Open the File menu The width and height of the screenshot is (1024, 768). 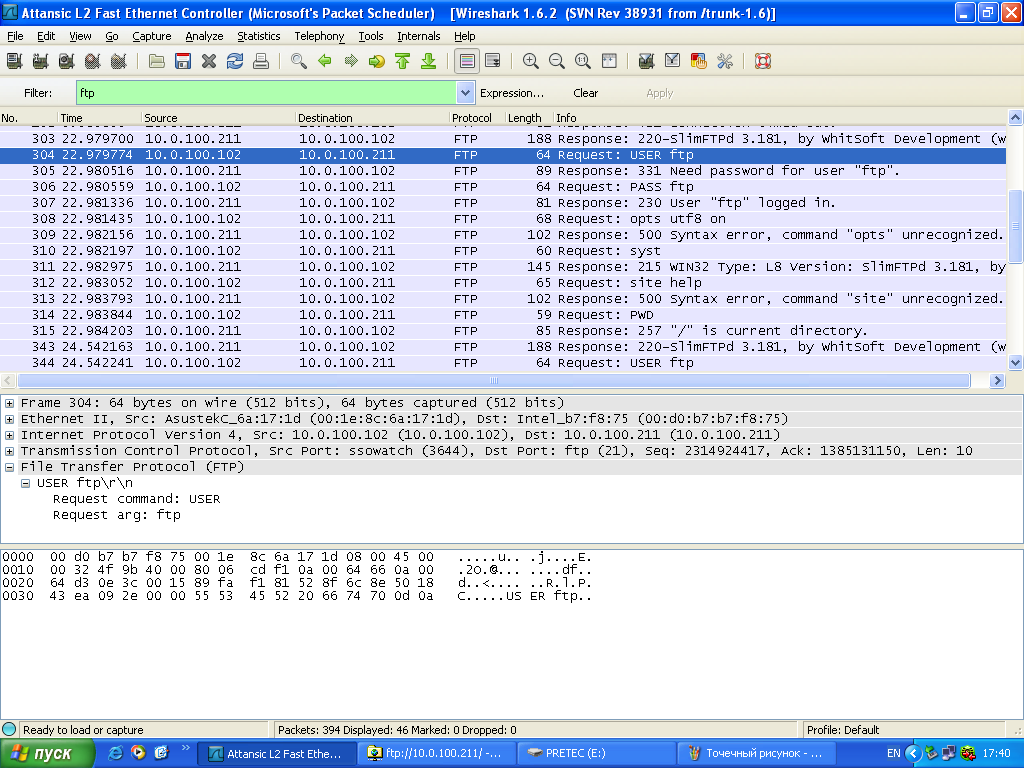point(15,36)
